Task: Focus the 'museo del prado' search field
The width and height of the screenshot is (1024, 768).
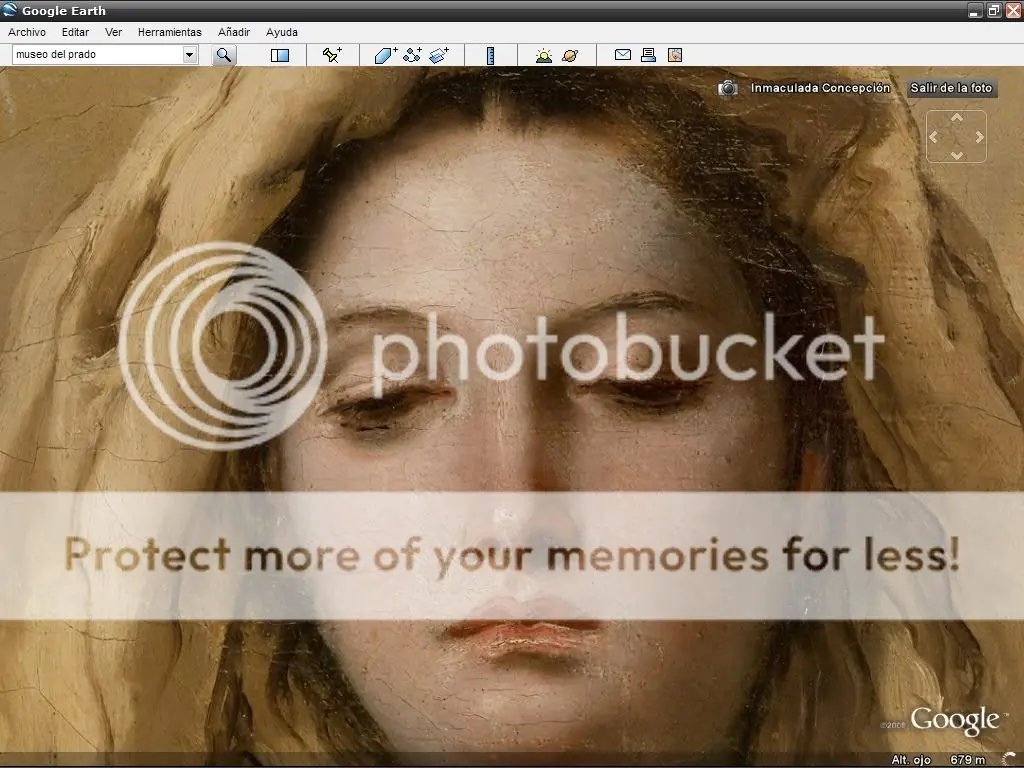Action: tap(98, 55)
